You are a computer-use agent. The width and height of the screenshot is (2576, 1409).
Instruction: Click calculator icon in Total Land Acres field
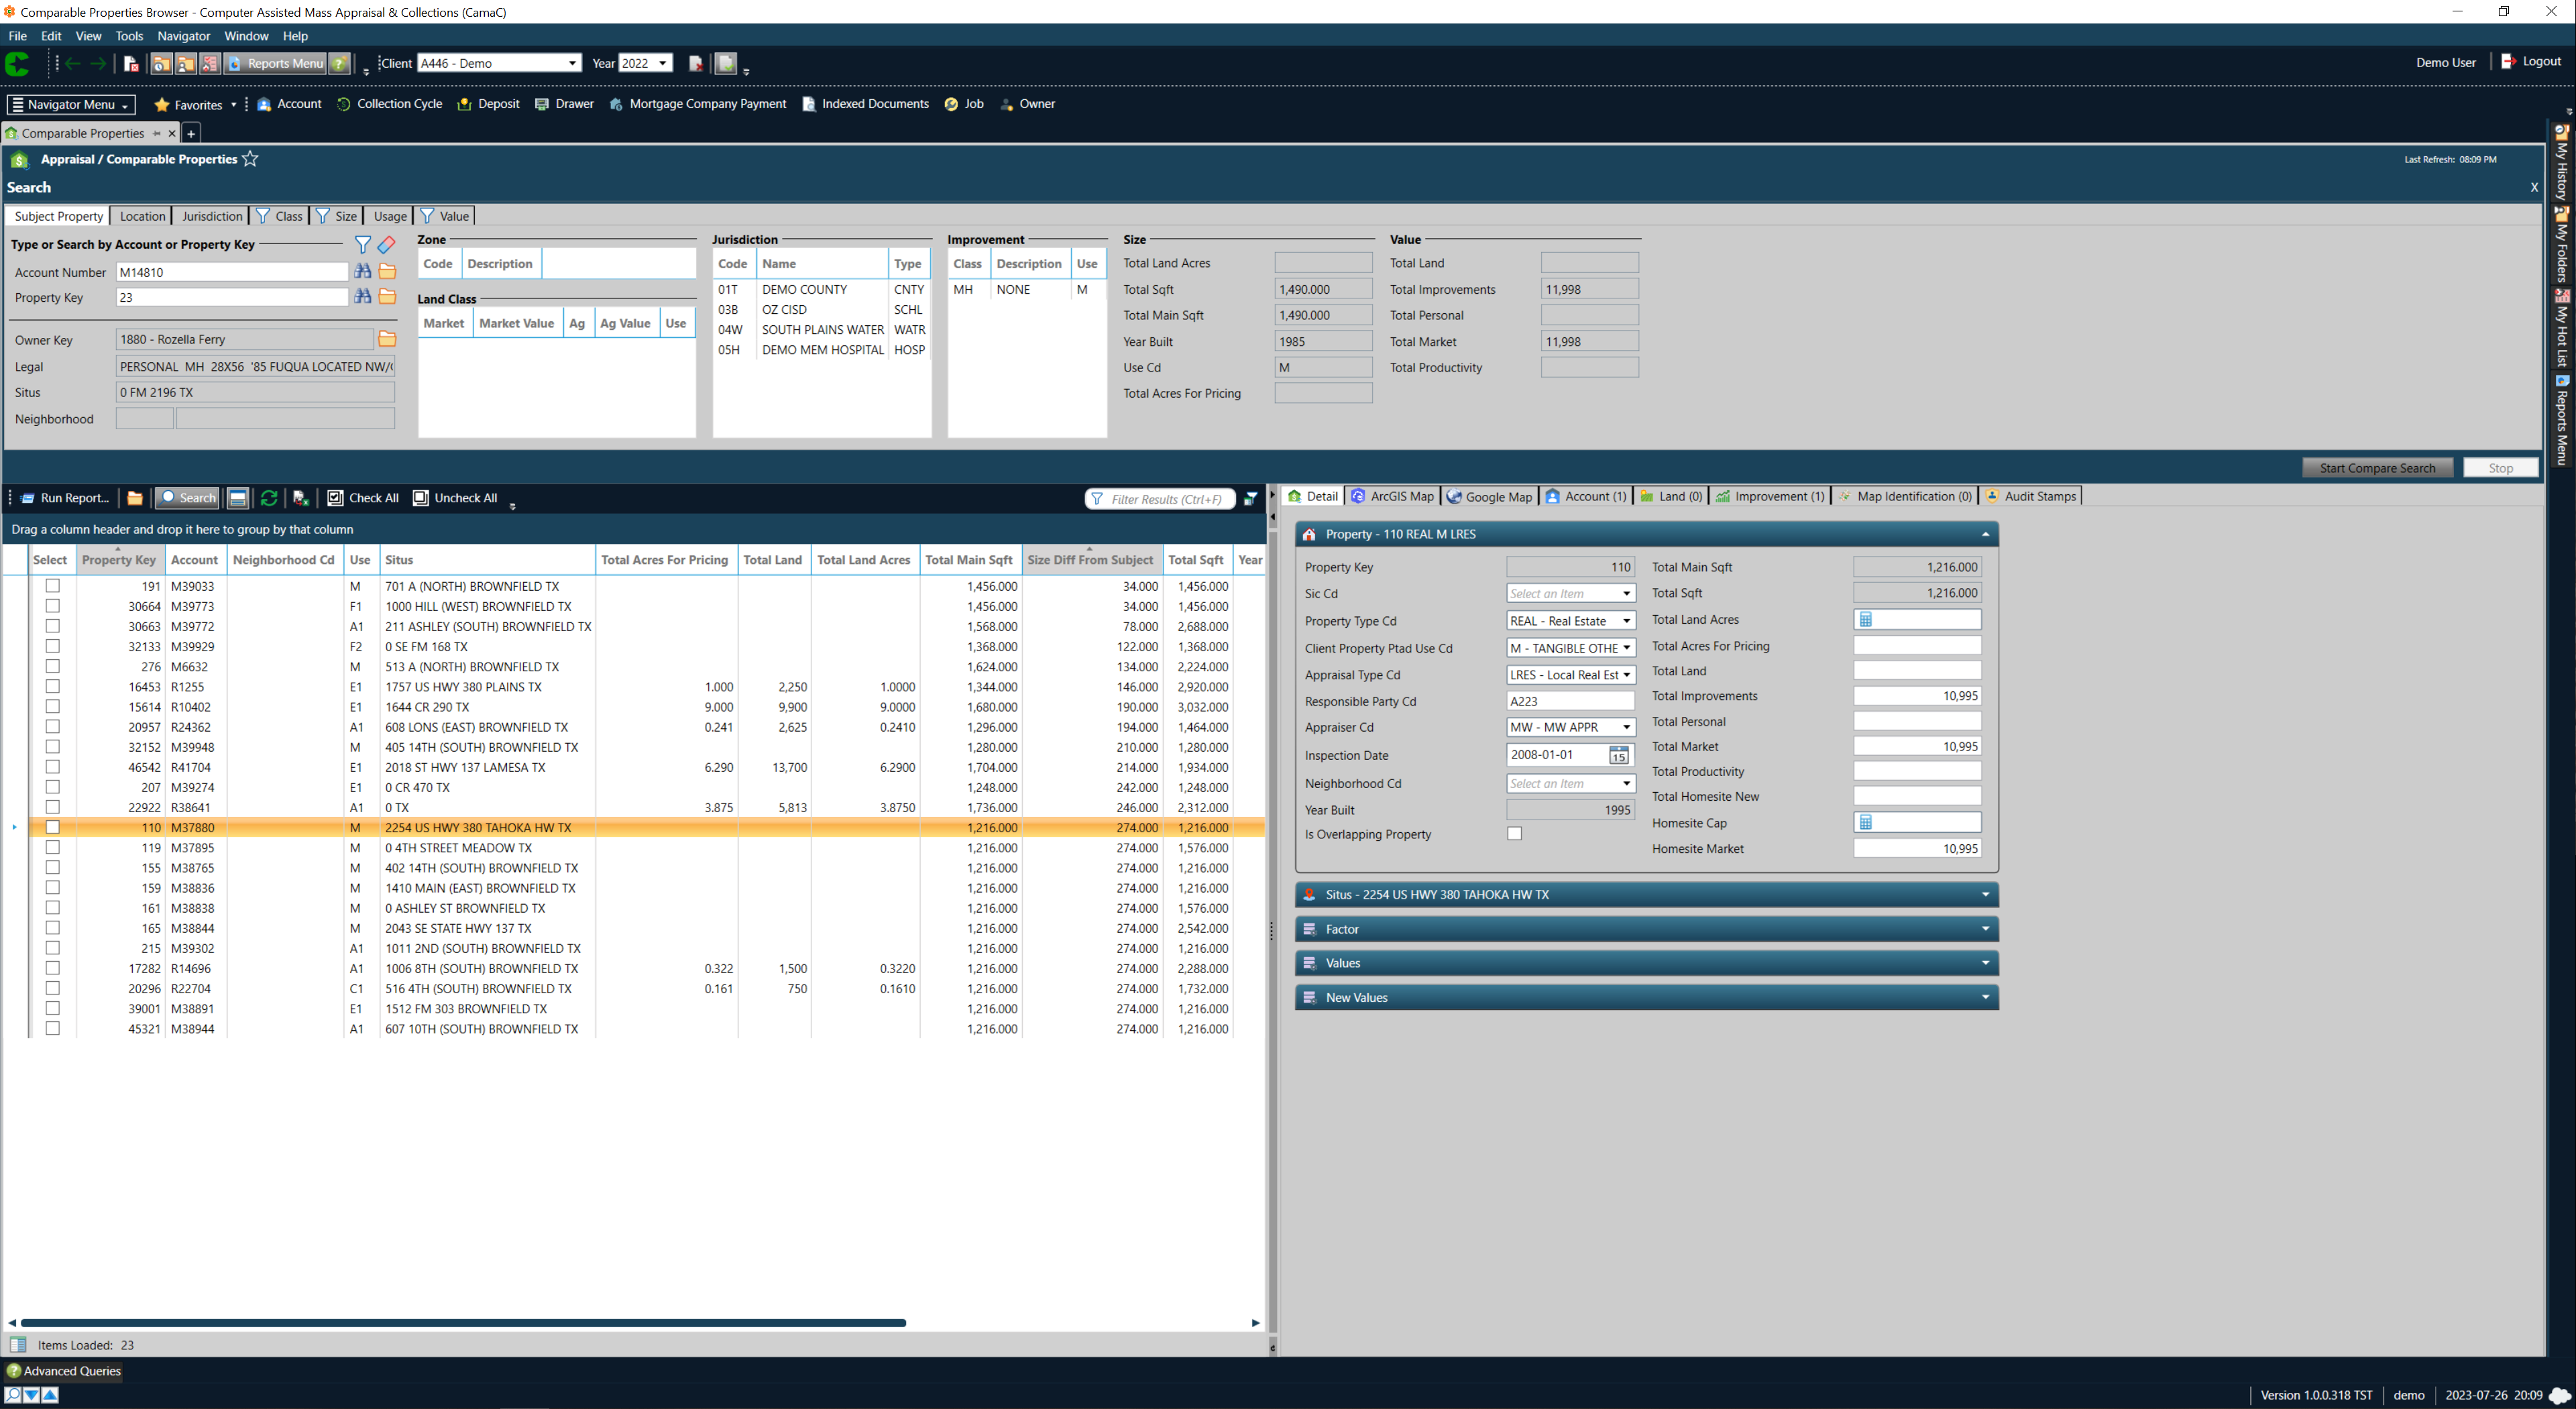point(1866,620)
